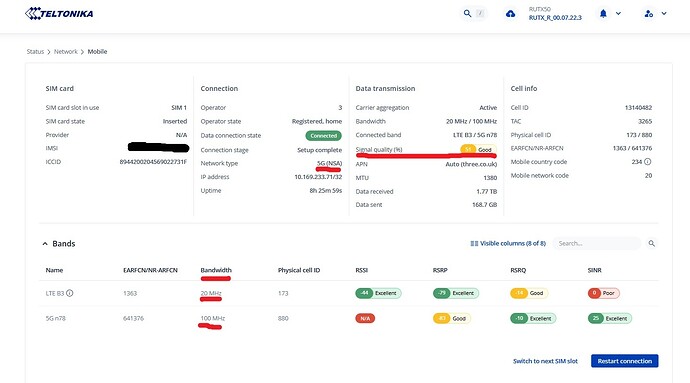The width and height of the screenshot is (690, 383).
Task: Expand the user account dropdown chevron
Action: 664,14
